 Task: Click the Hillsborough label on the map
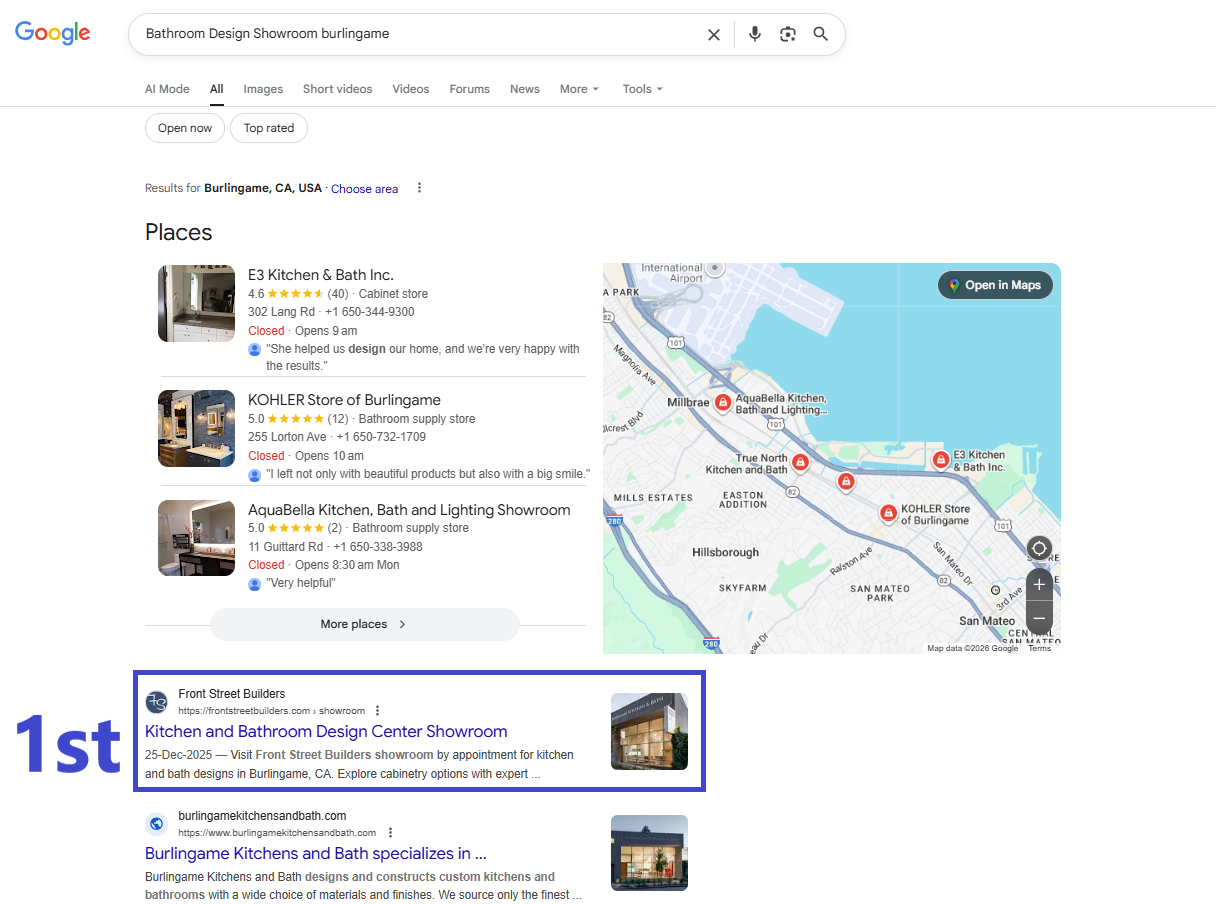coord(725,552)
